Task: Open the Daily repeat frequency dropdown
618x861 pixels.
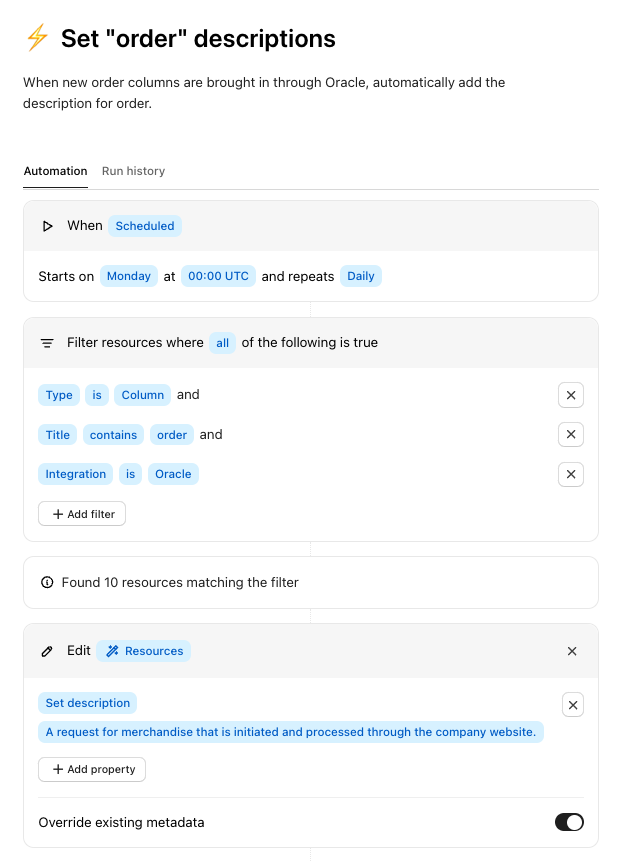Action: pyautogui.click(x=360, y=276)
